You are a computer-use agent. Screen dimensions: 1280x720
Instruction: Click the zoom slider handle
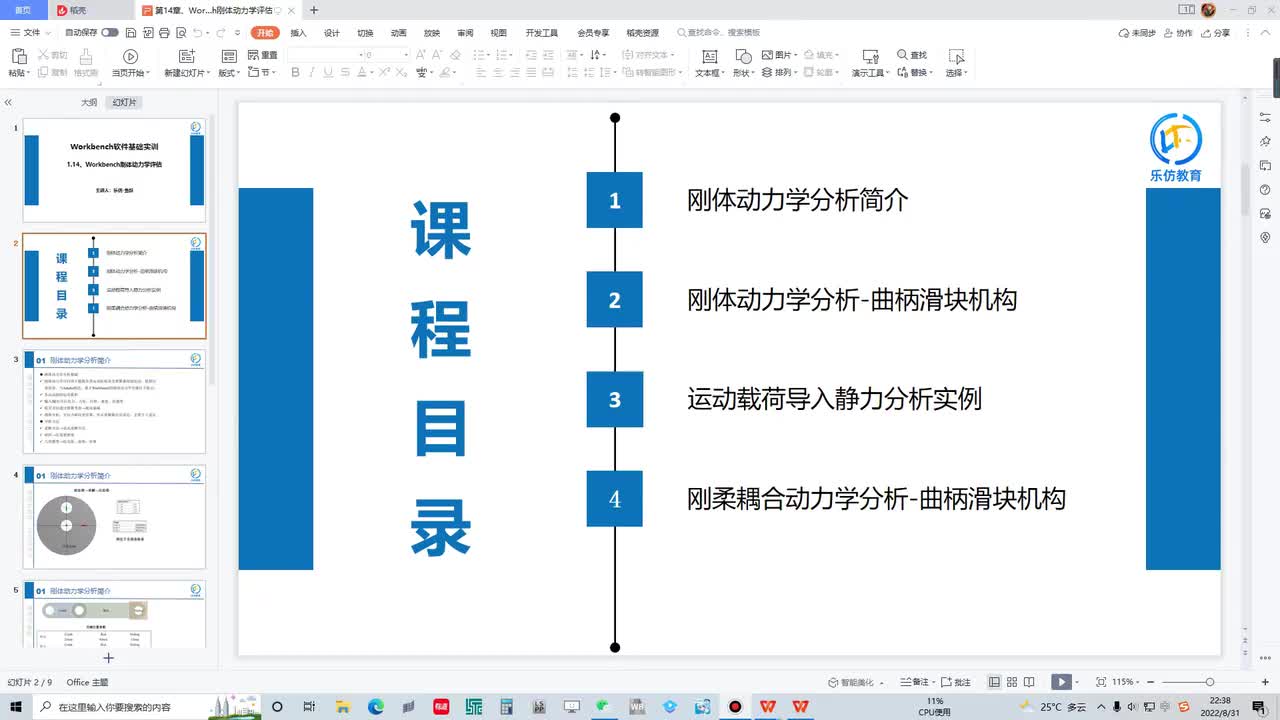coord(1210,682)
